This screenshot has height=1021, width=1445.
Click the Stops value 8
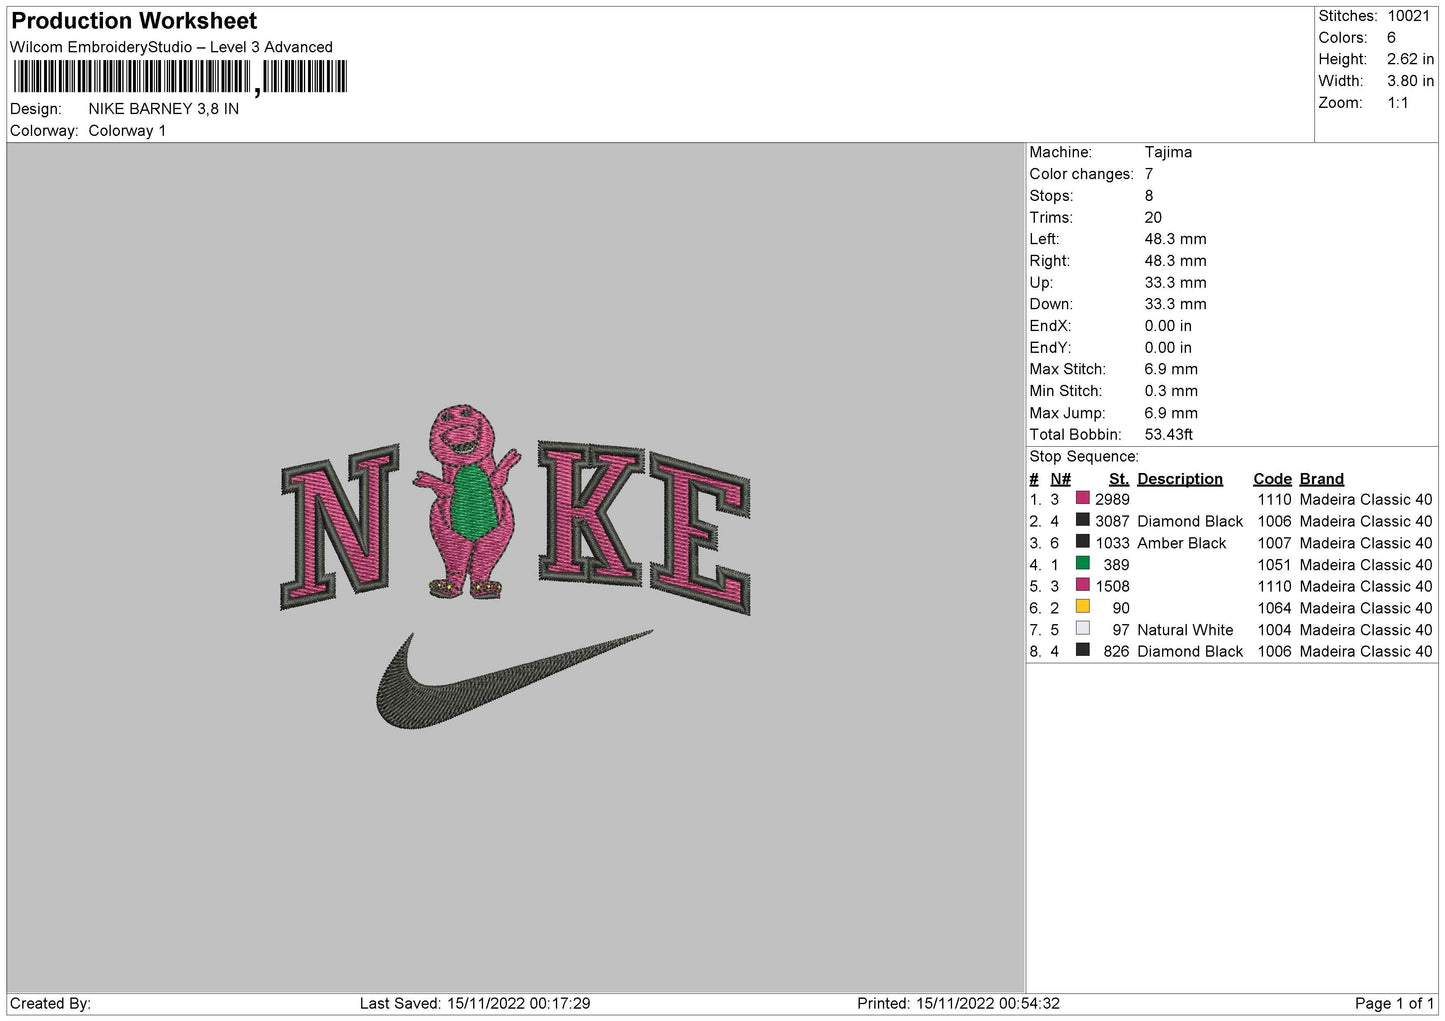click(1149, 196)
